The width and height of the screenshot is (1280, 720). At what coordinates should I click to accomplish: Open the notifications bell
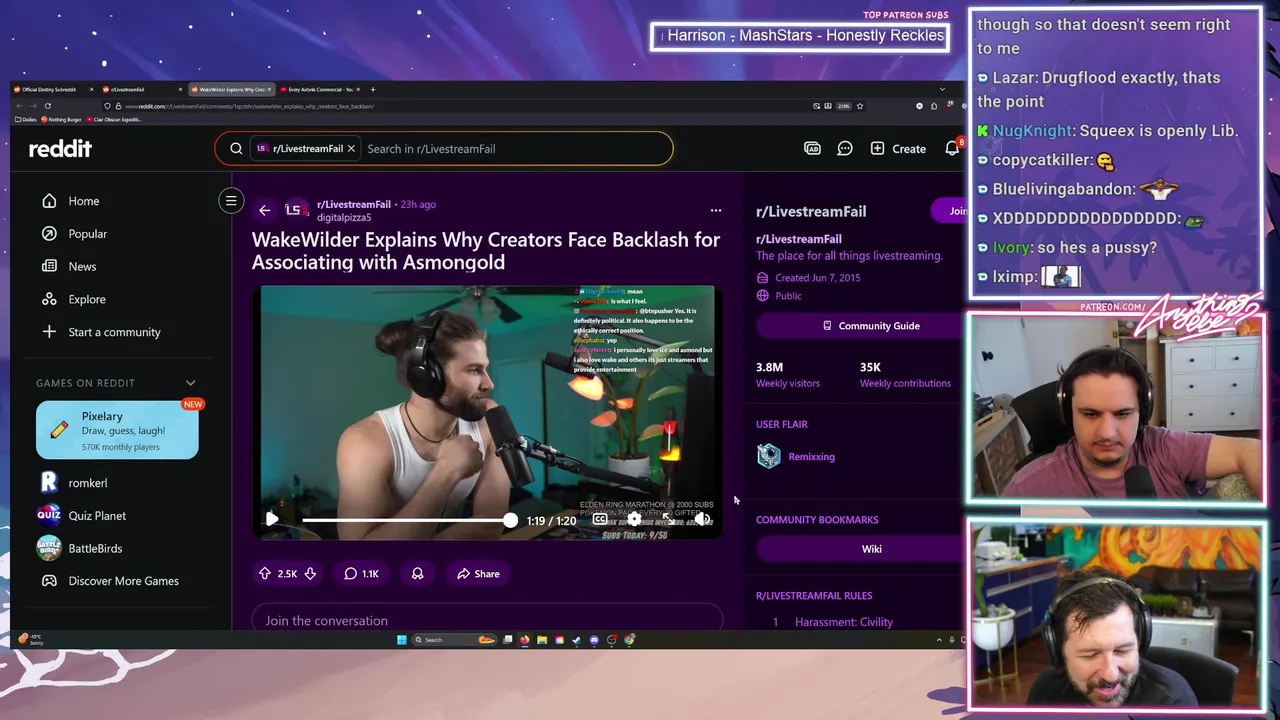[952, 149]
